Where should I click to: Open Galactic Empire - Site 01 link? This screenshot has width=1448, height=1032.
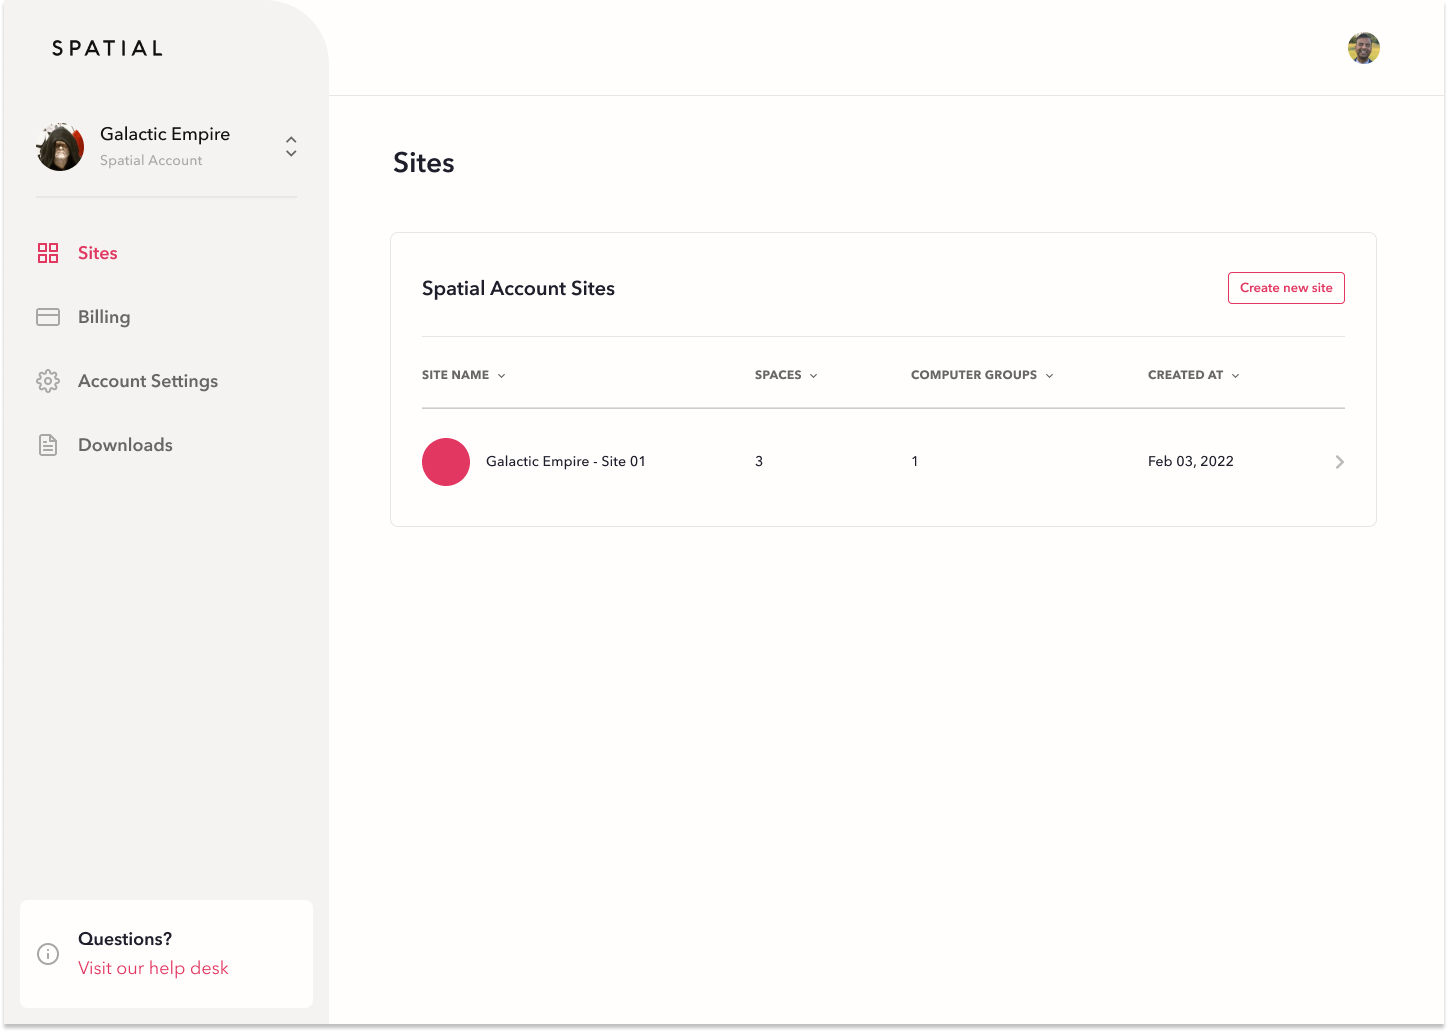coord(566,461)
